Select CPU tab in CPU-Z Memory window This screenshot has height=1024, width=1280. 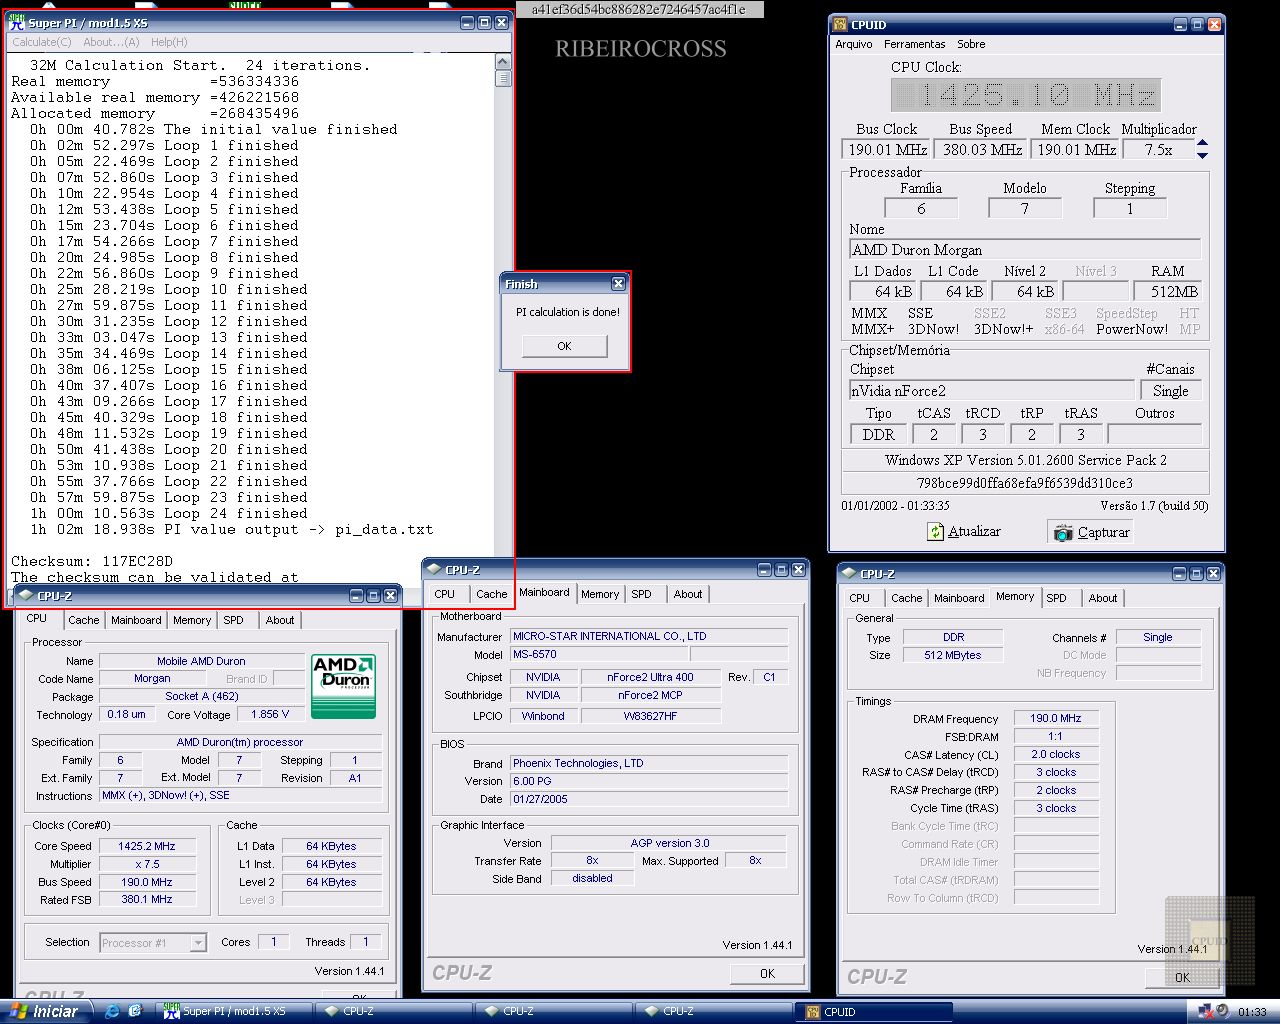(x=860, y=598)
